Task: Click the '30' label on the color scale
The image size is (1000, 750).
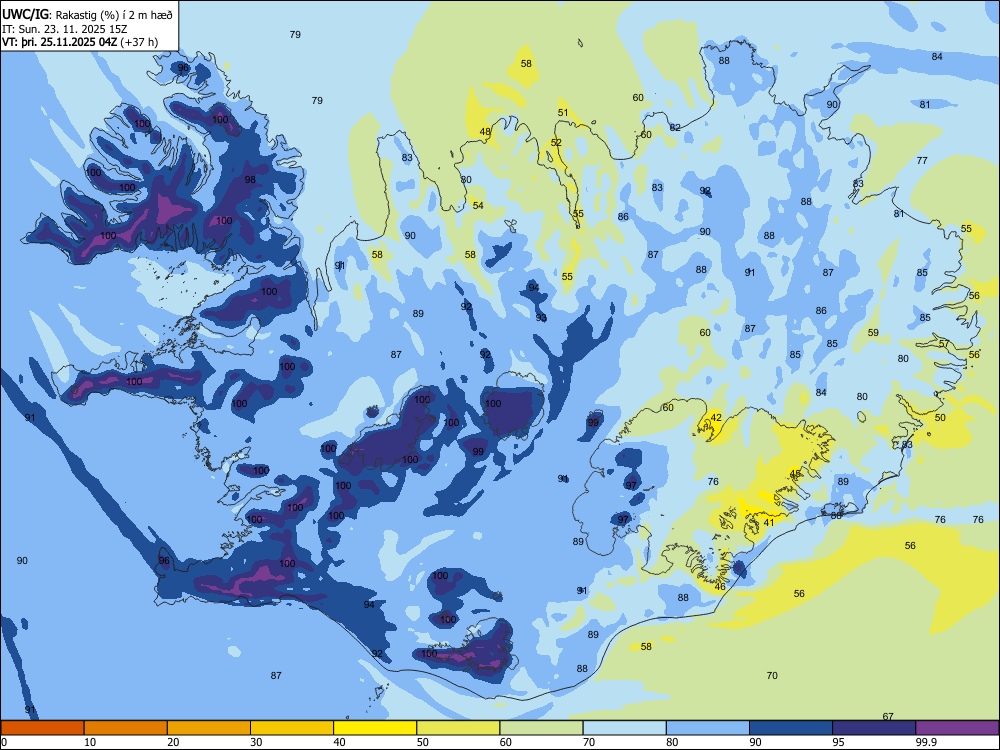Action: [x=256, y=742]
